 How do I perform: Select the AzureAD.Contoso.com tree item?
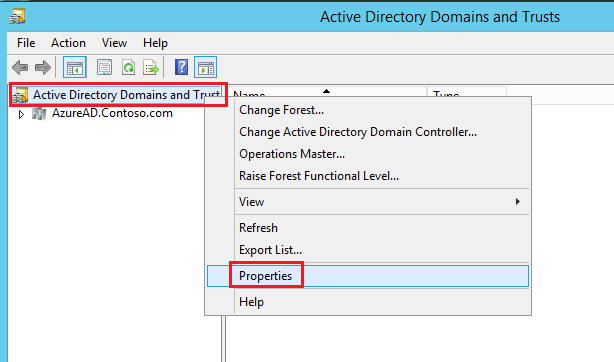[x=112, y=113]
